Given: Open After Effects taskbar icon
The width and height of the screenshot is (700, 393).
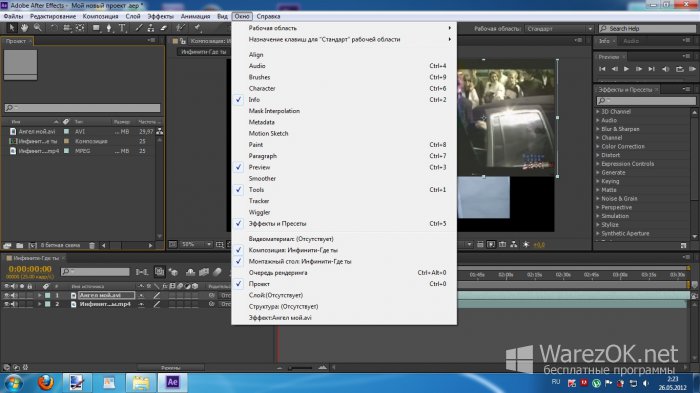Looking at the screenshot, I should [x=172, y=383].
